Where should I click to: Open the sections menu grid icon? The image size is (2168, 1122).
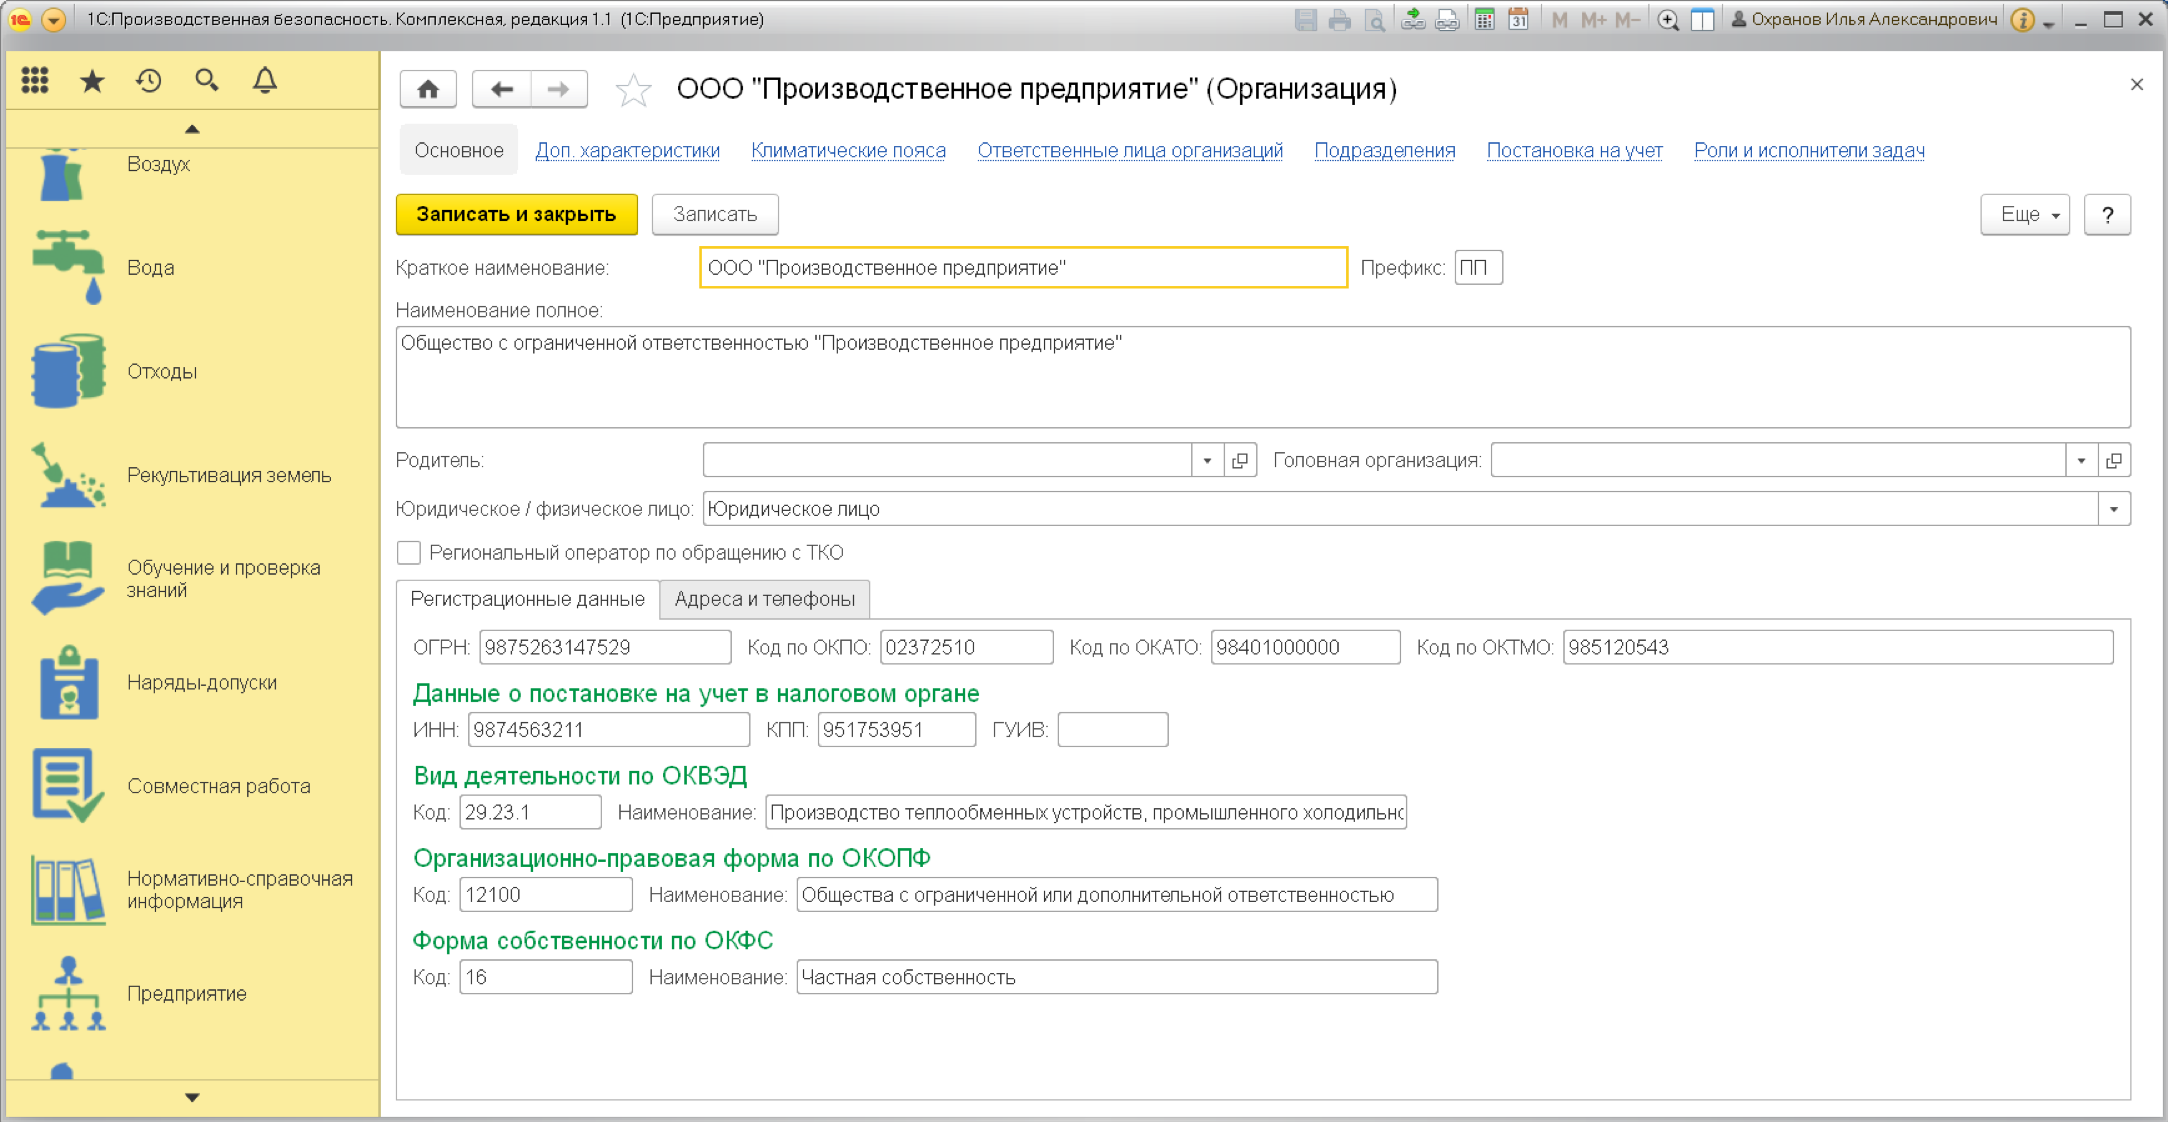coord(35,80)
